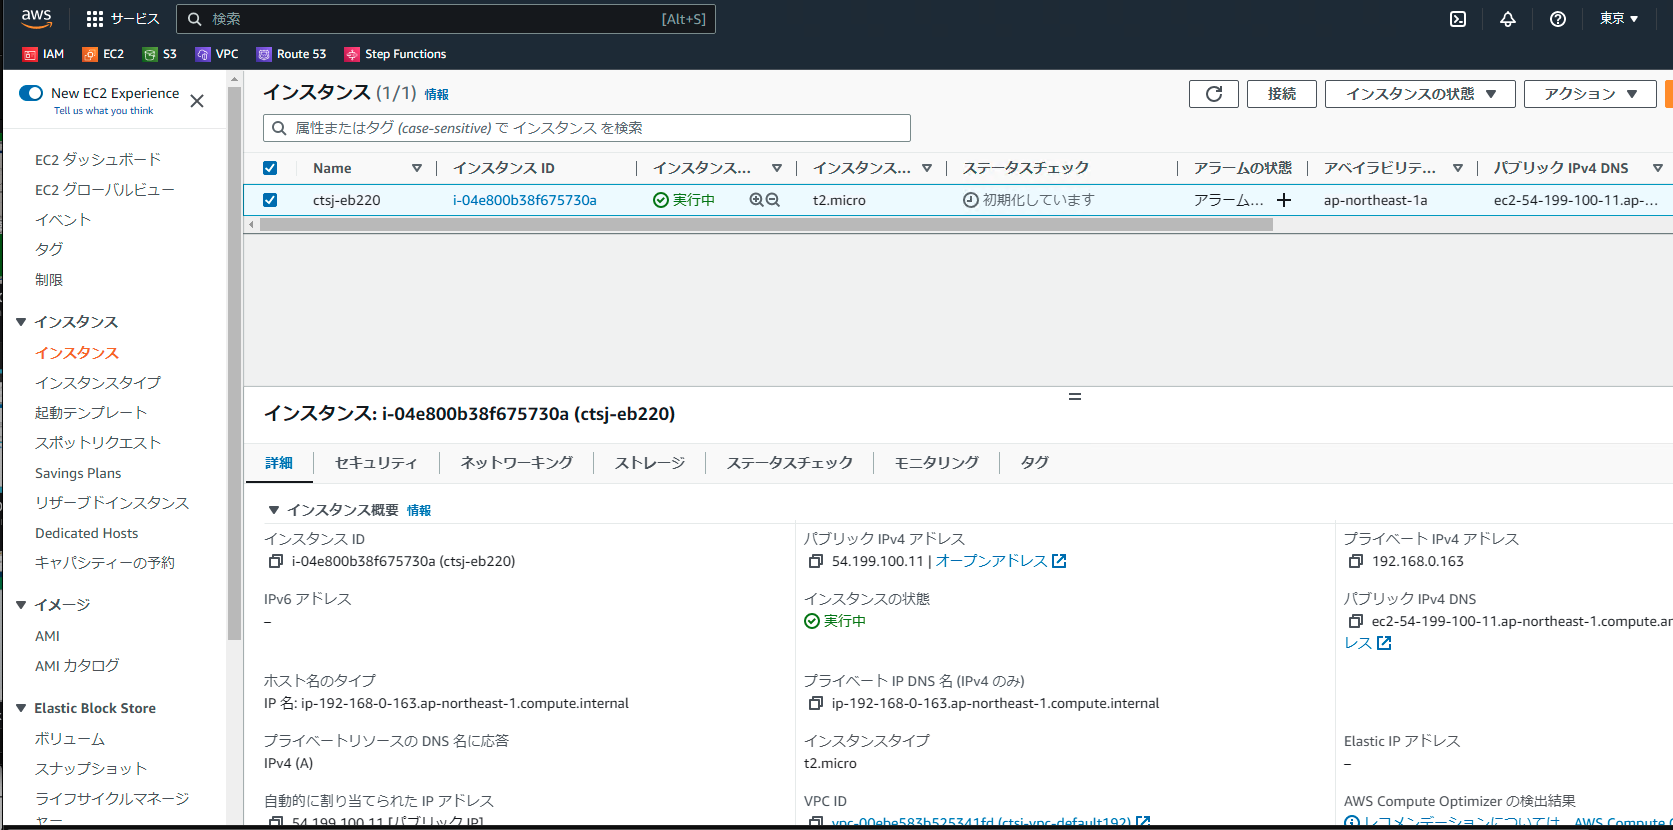The height and width of the screenshot is (830, 1673).
Task: Focus the instance attribute filter field
Action: [x=587, y=128]
